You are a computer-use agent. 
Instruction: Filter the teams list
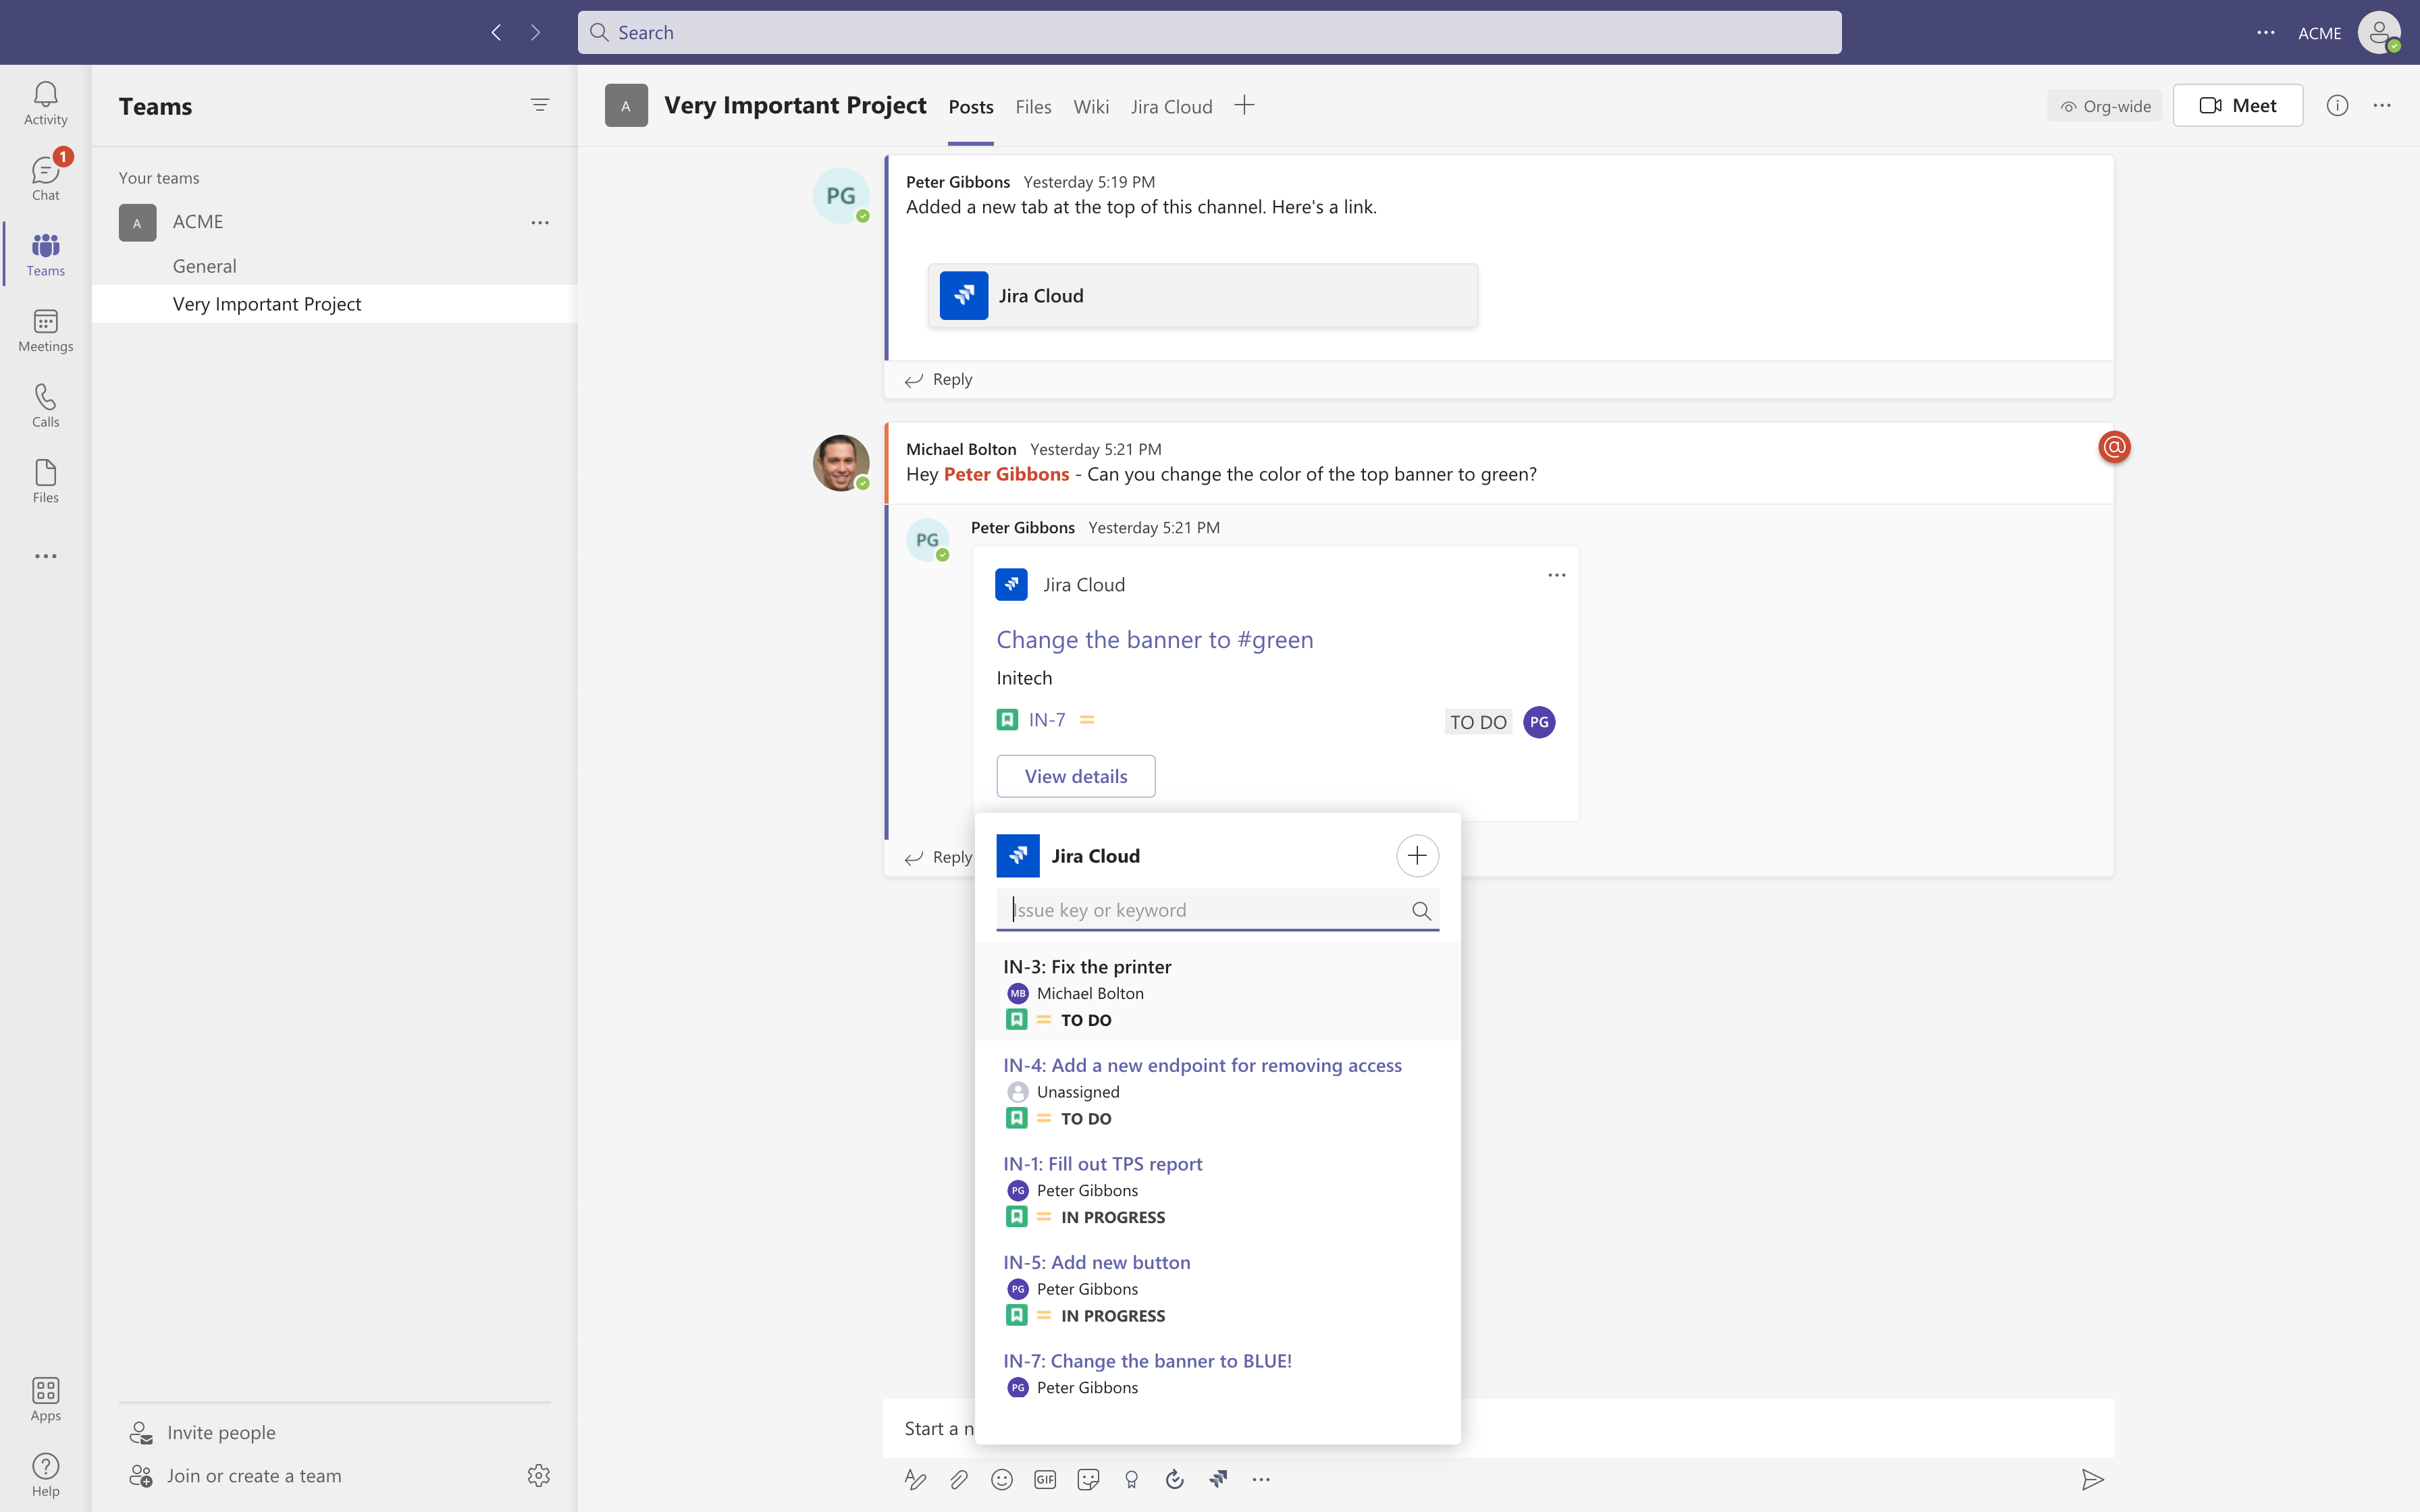coord(540,105)
